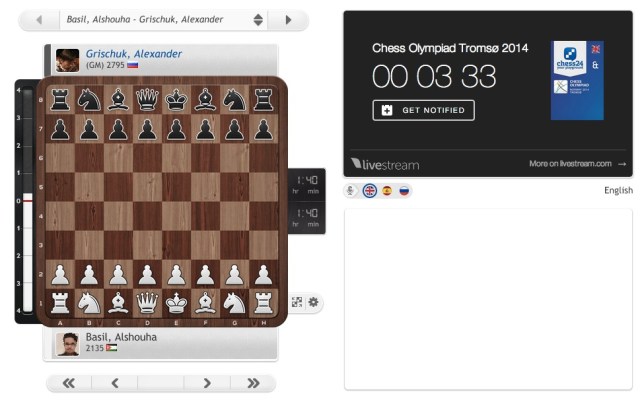Advance one move forward
The width and height of the screenshot is (640, 400).
click(x=207, y=383)
